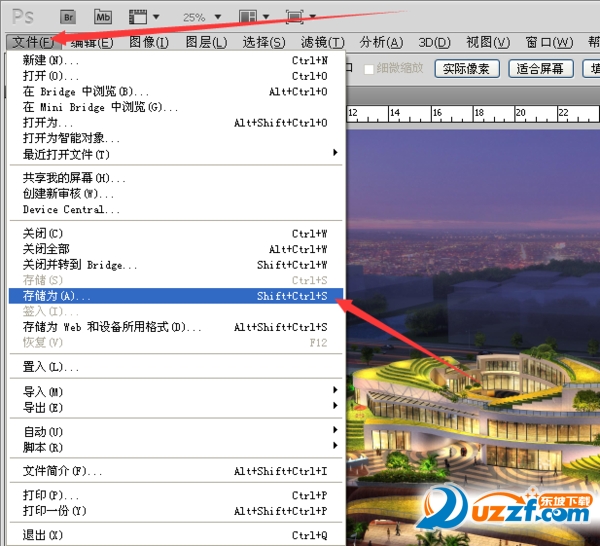Open the 图层(L) menu
Viewport: 600px width, 546px height.
pos(206,42)
